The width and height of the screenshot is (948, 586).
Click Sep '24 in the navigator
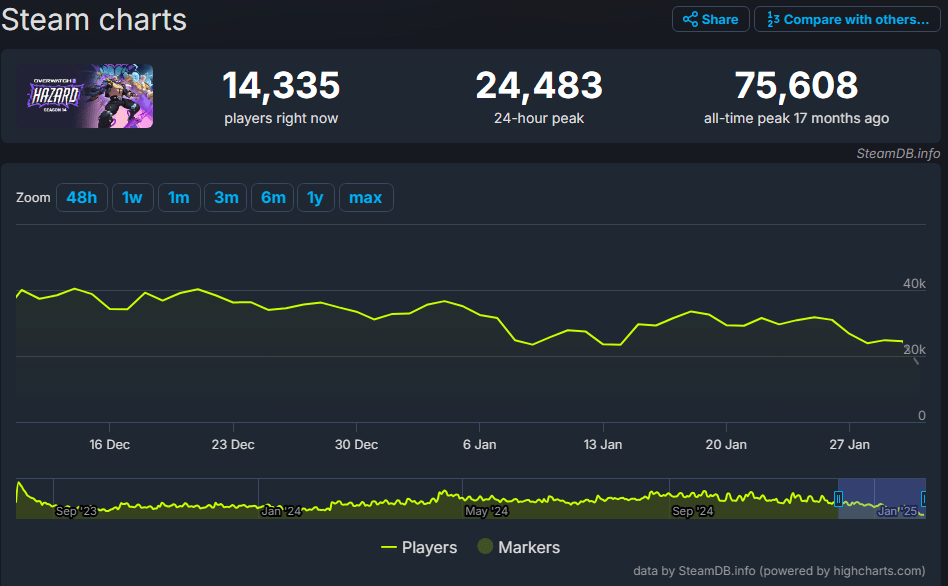(693, 511)
